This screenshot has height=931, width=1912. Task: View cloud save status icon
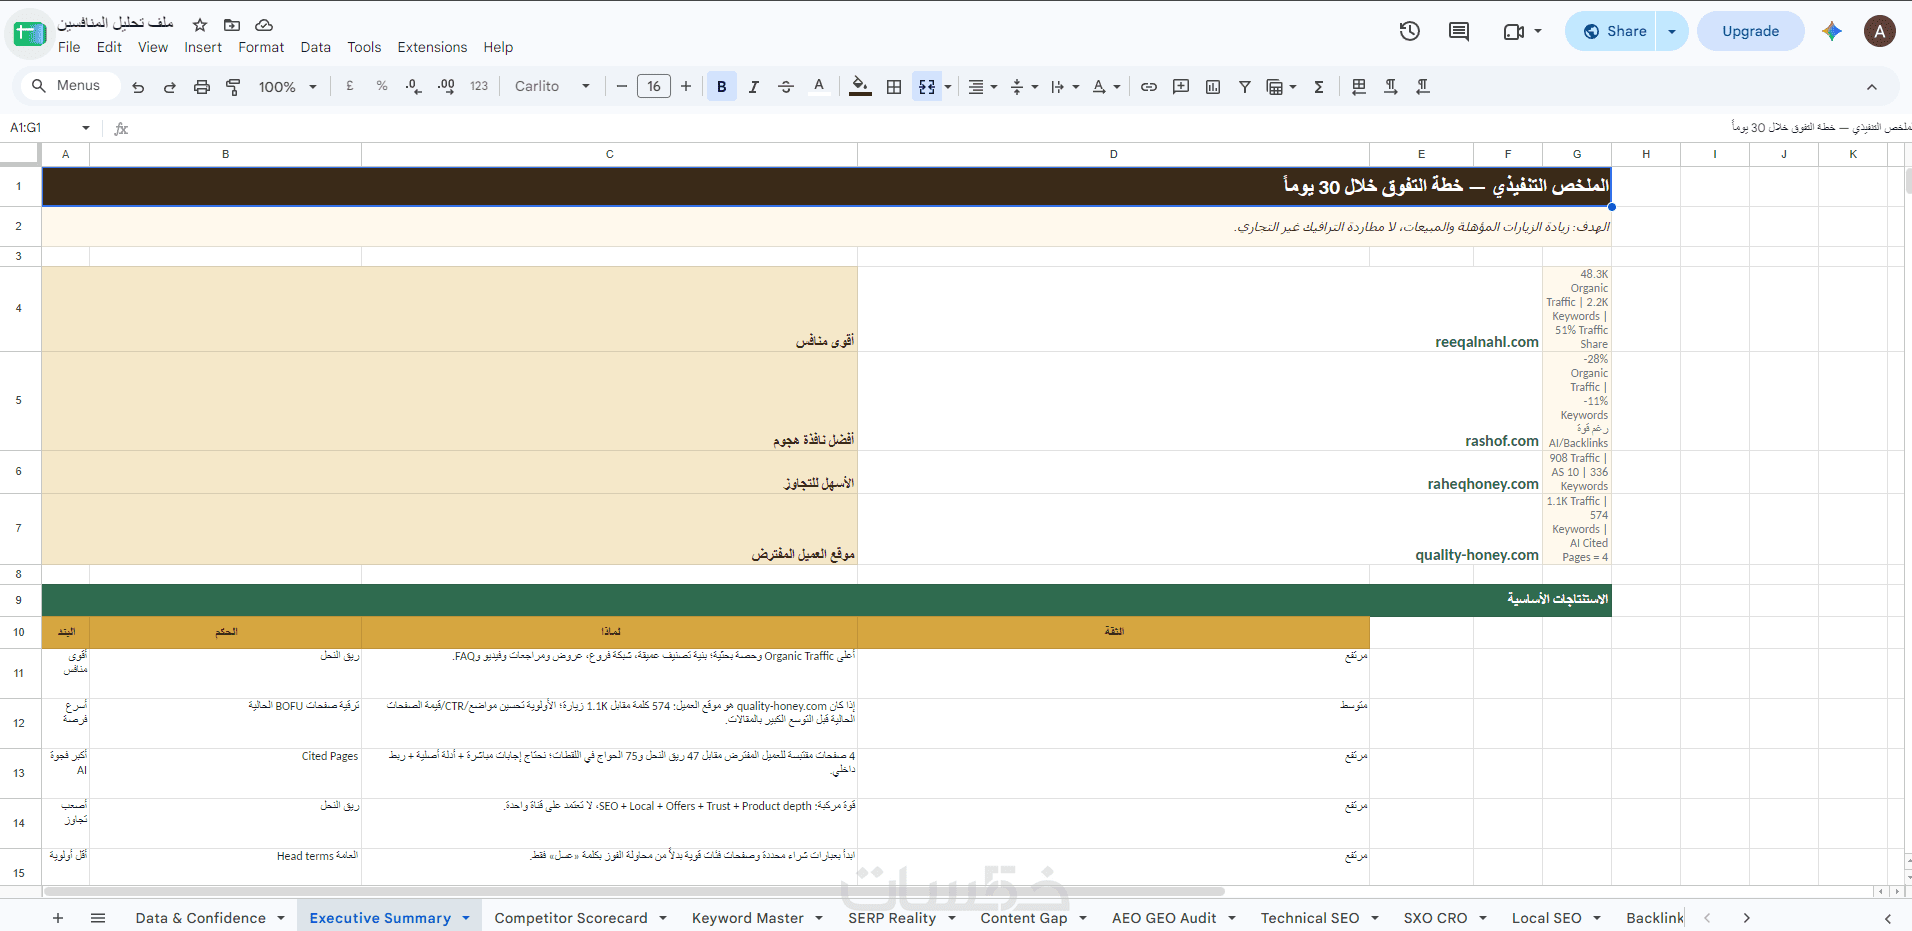tap(264, 25)
